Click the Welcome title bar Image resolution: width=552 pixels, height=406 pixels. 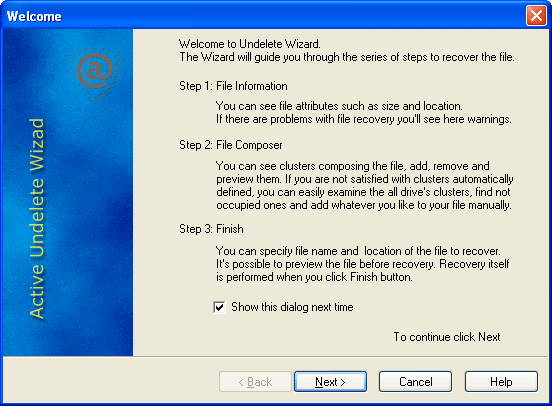(264, 16)
